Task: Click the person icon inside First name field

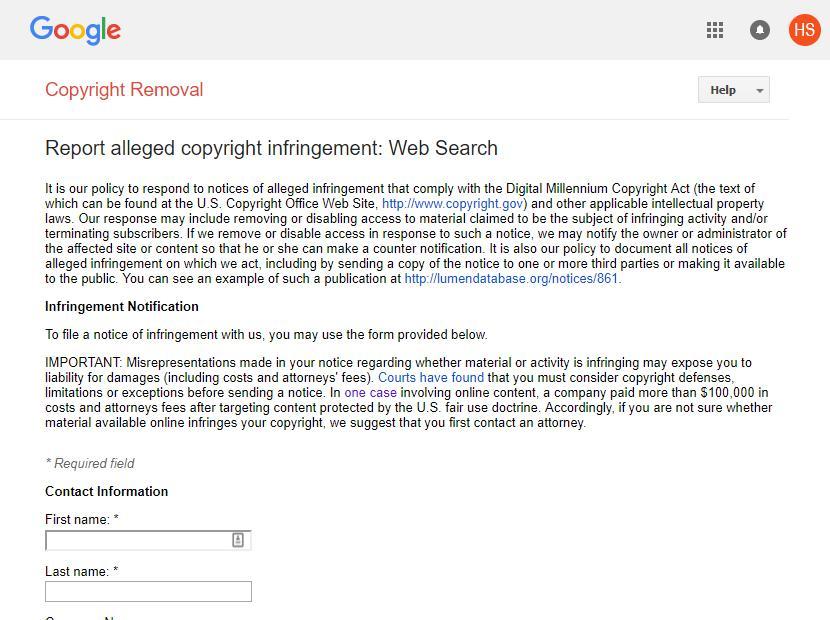Action: (x=237, y=539)
